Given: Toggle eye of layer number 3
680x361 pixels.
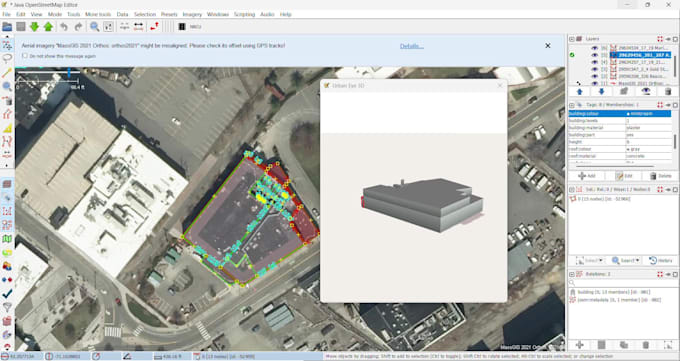Looking at the screenshot, I should coord(595,69).
